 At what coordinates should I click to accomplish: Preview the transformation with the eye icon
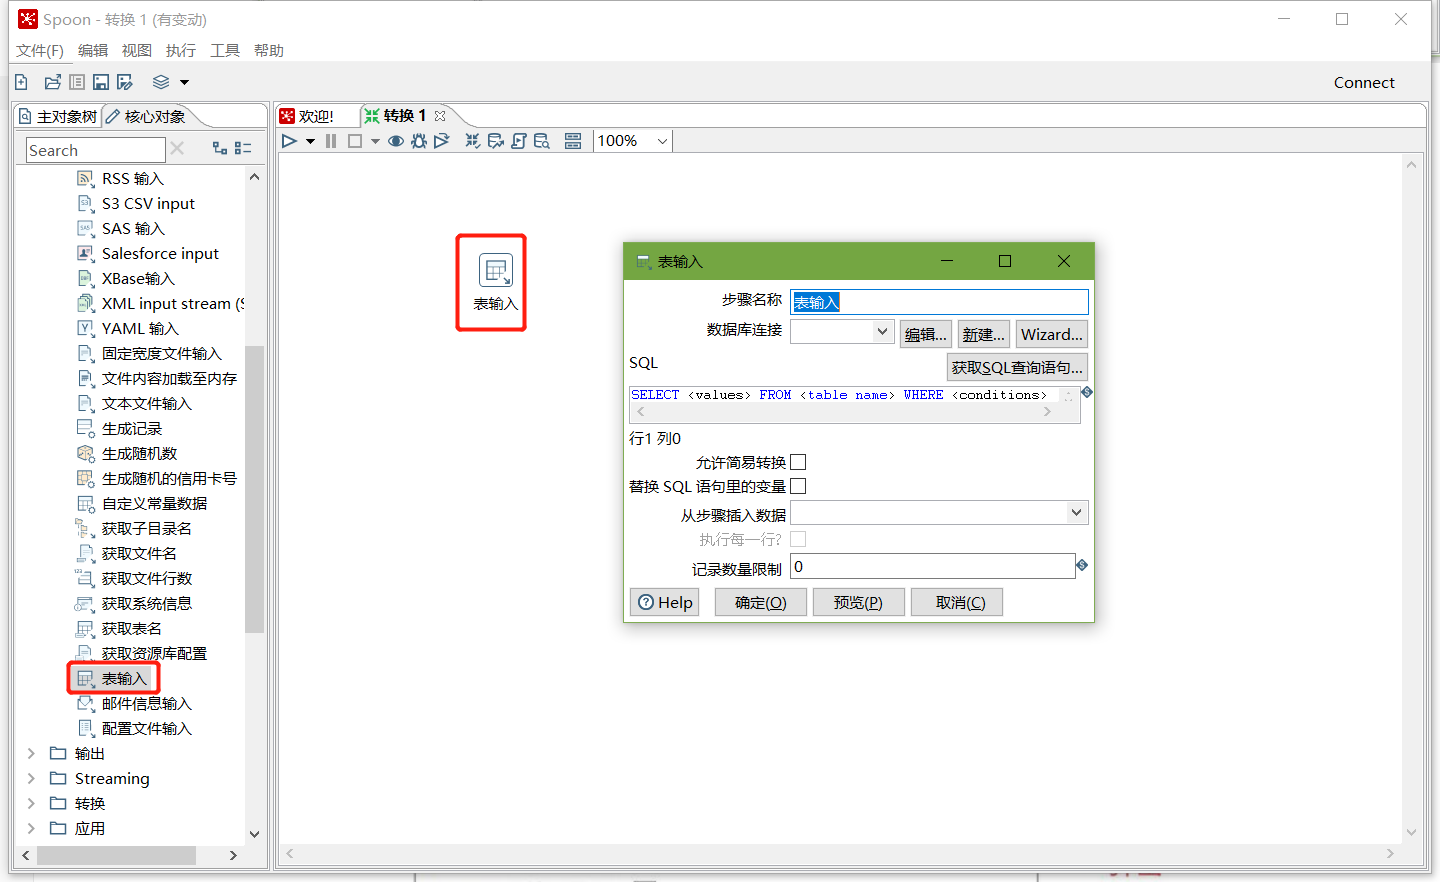(396, 141)
